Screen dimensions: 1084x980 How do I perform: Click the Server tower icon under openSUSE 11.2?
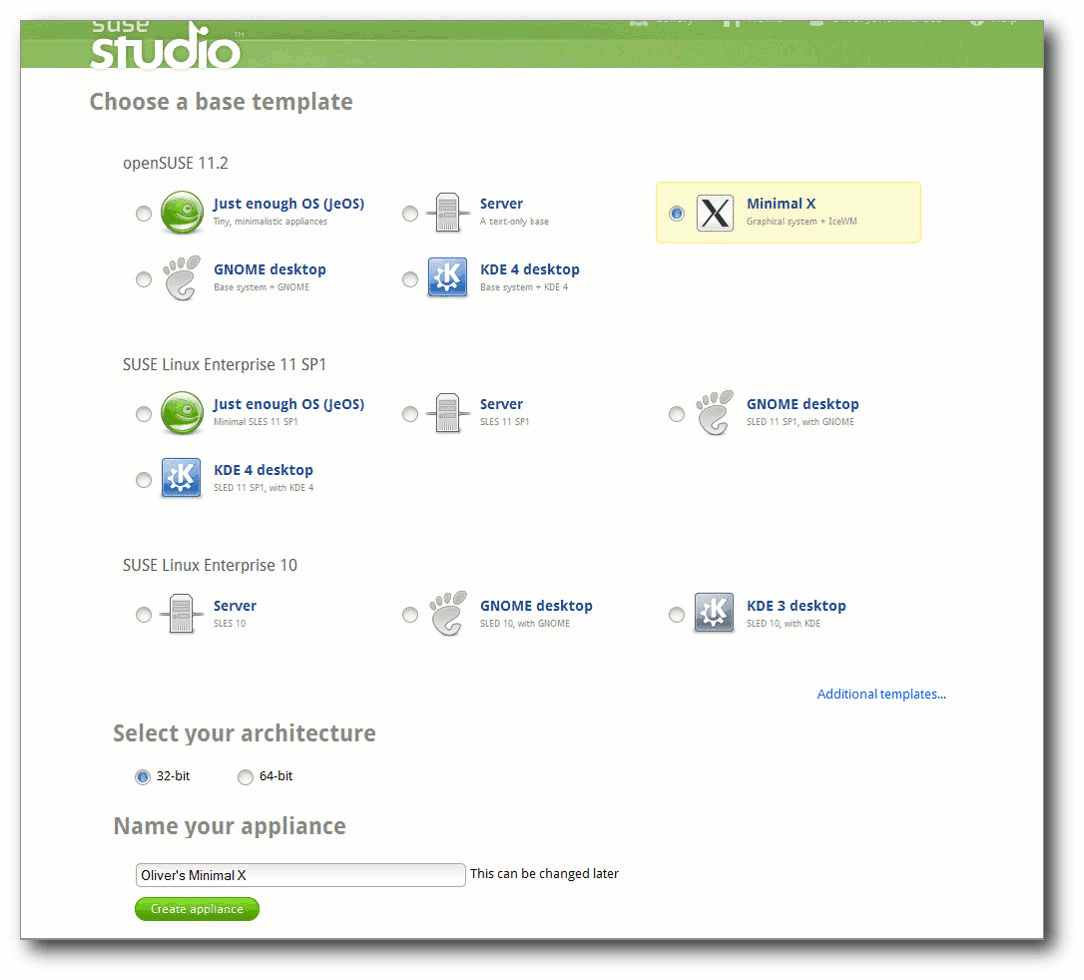tap(447, 212)
